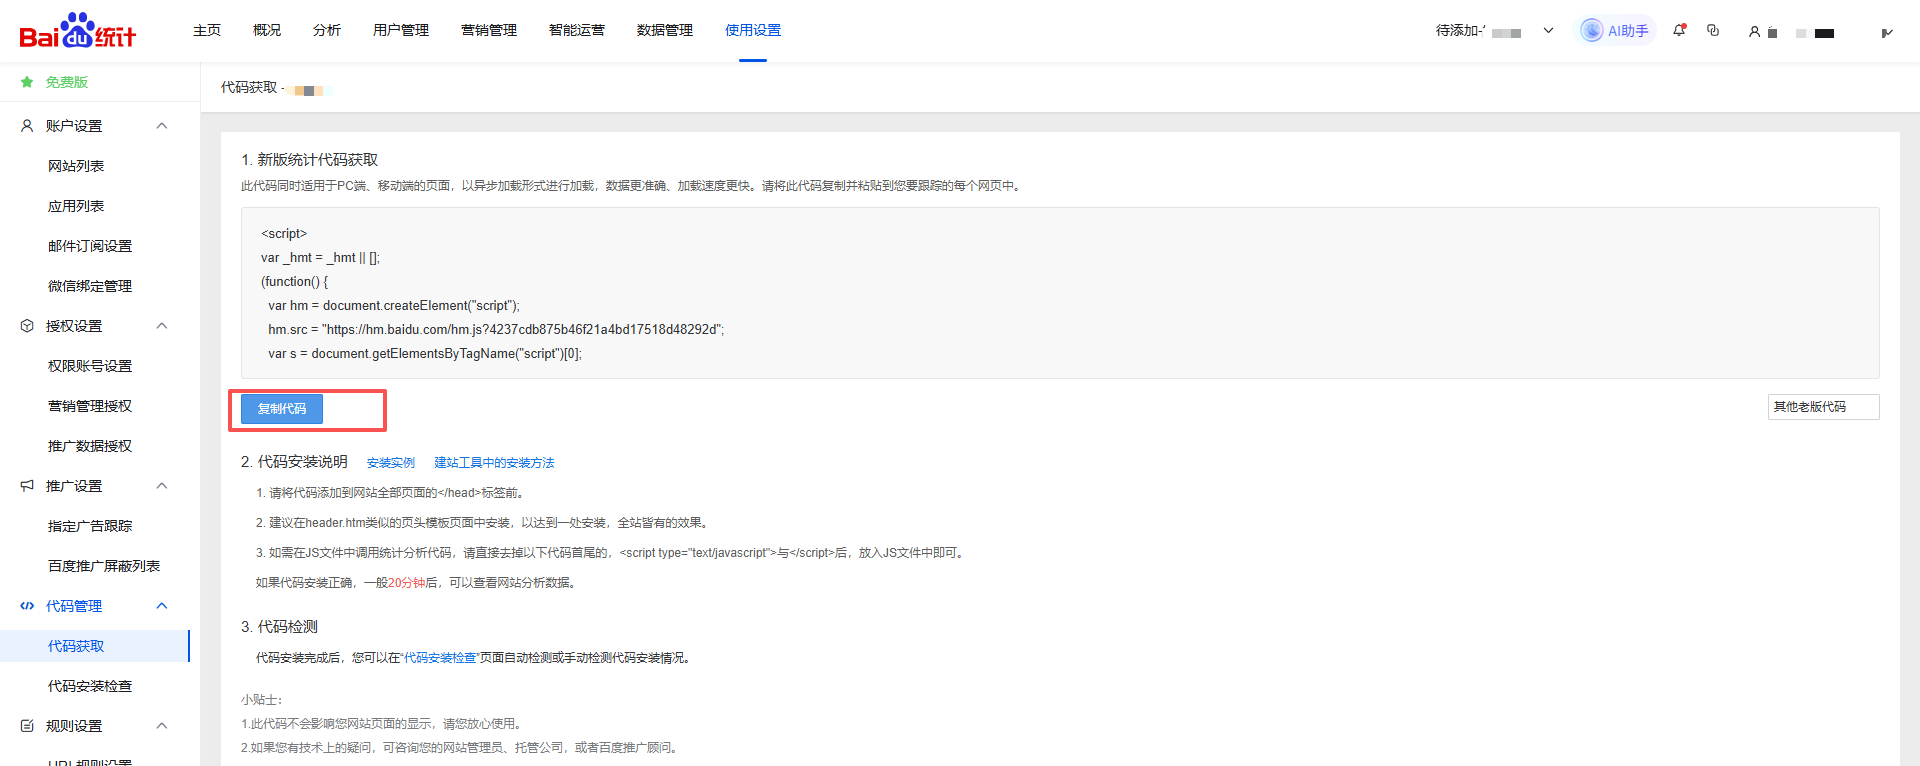Collapse the 账户设置 section chevron
1920x766 pixels.
pos(162,126)
